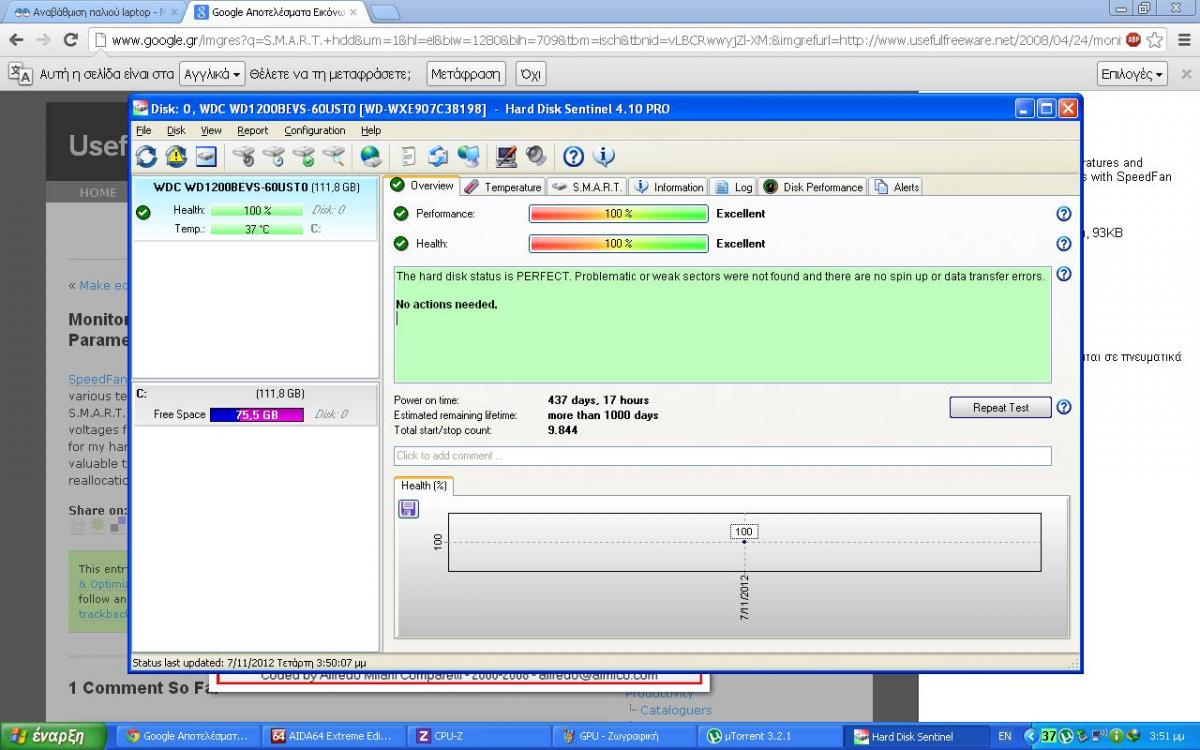Screen dimensions: 1200x750
Task: Open the Επιλογές options dropdown
Action: (x=1133, y=74)
